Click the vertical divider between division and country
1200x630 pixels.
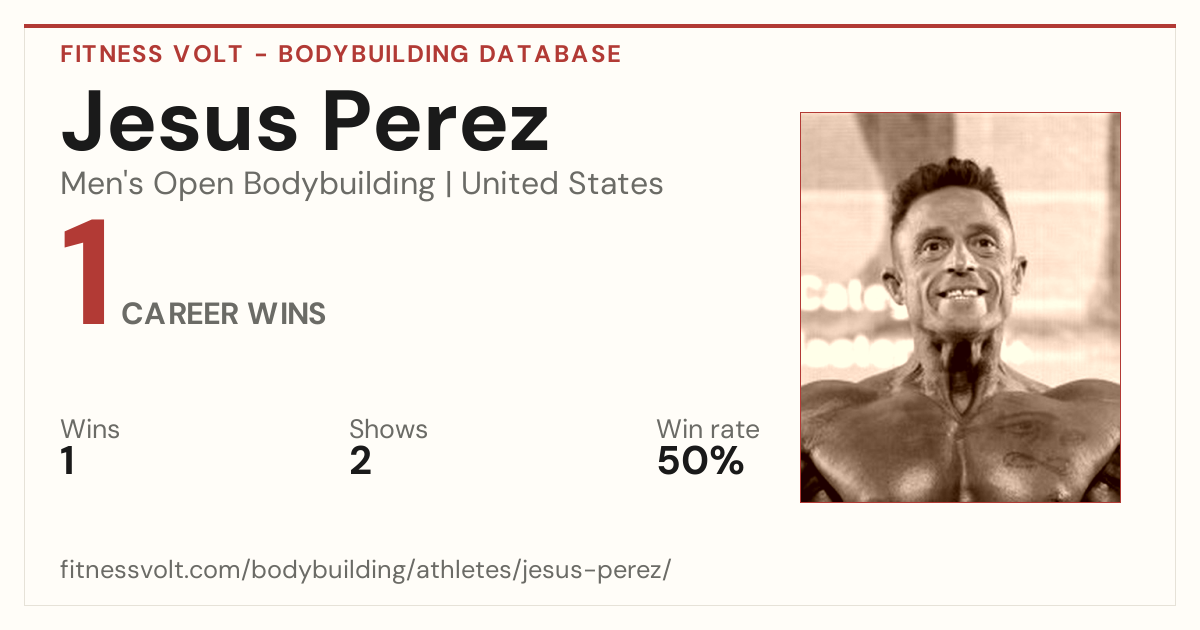(448, 185)
